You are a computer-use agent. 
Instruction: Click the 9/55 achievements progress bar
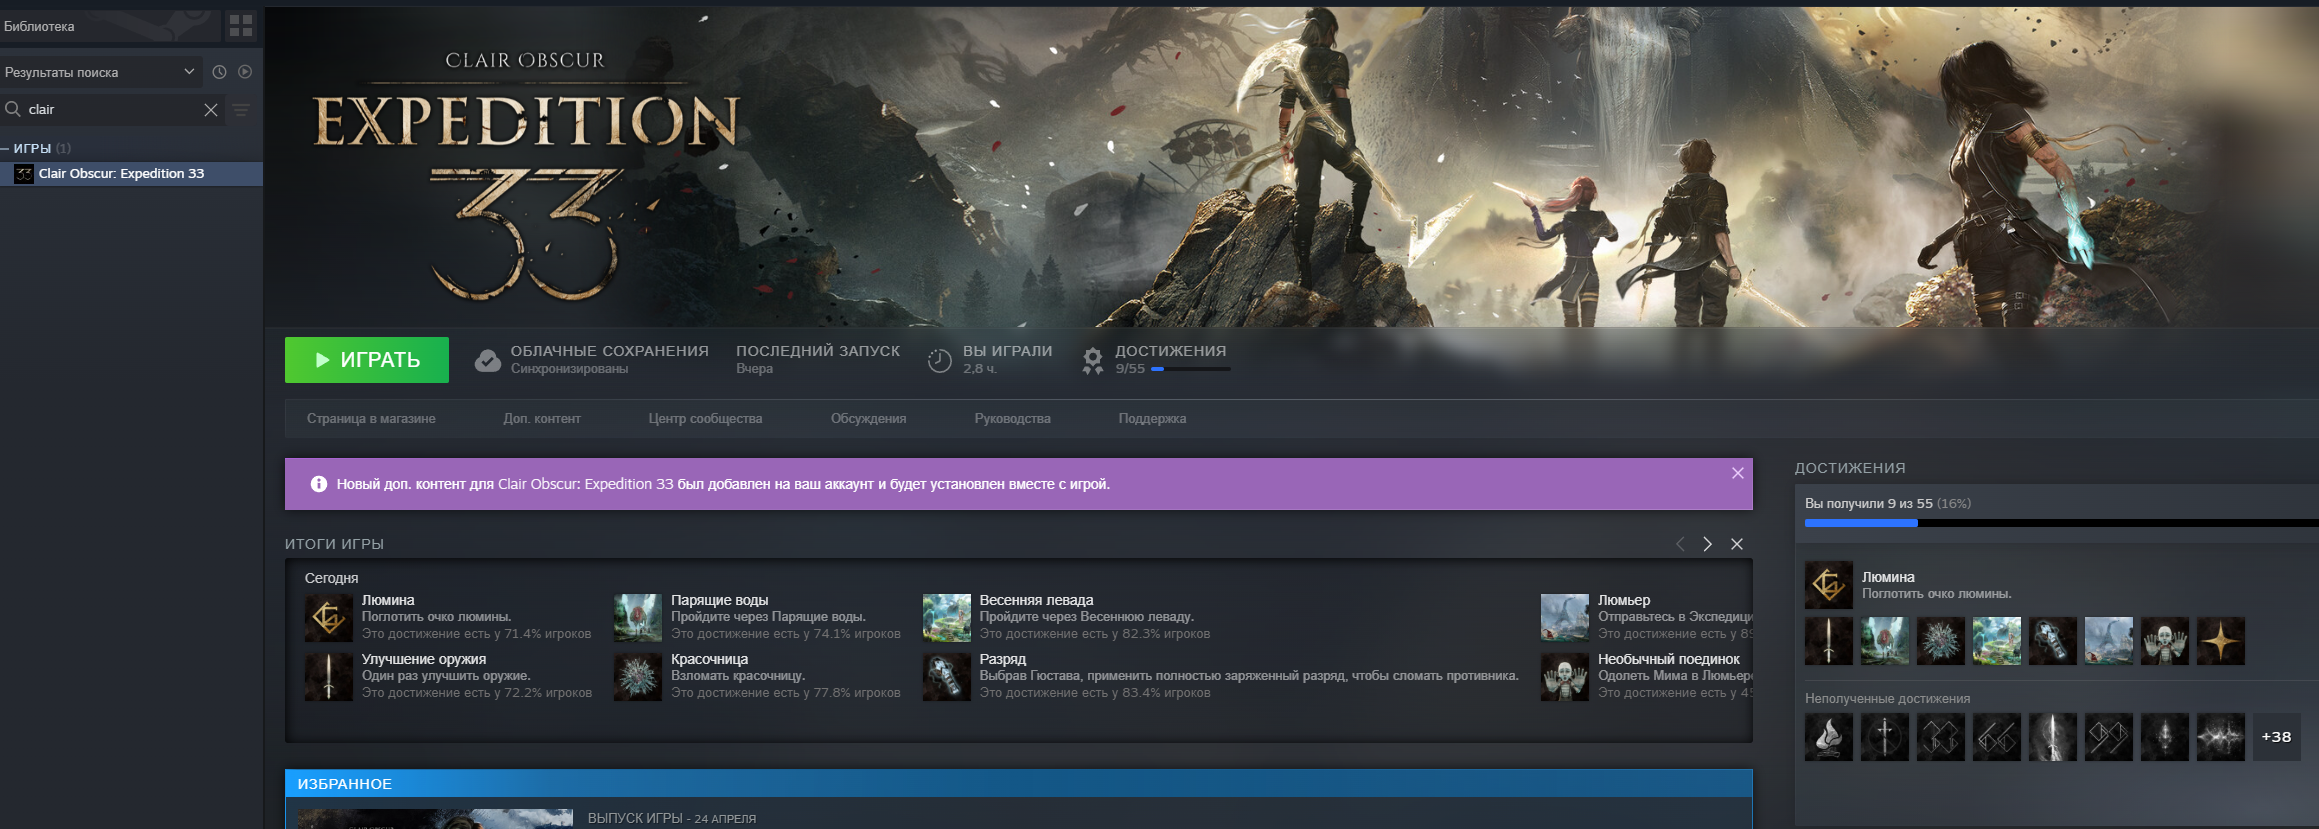1190,369
